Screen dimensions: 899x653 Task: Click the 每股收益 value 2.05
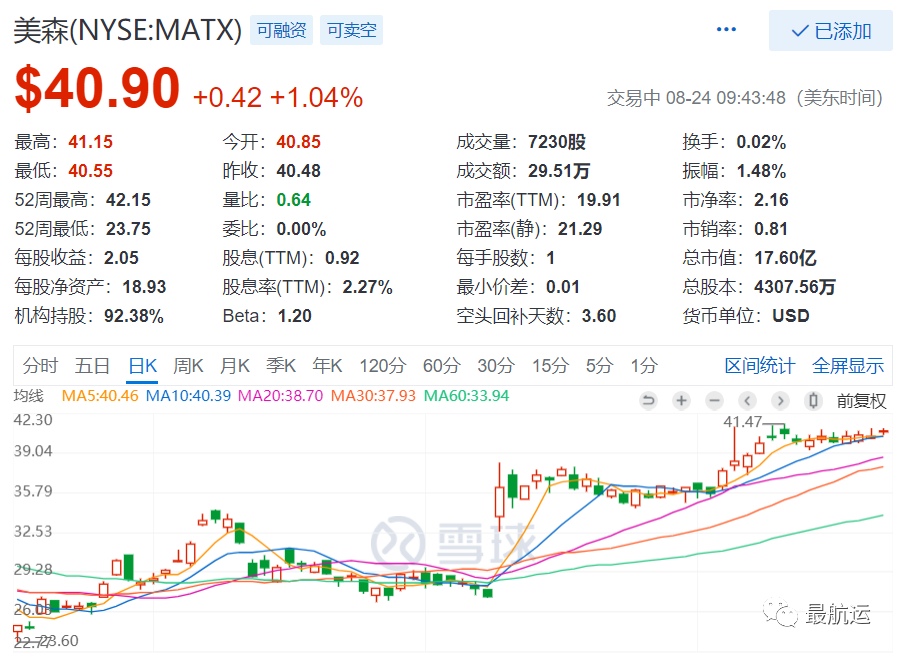(122, 257)
